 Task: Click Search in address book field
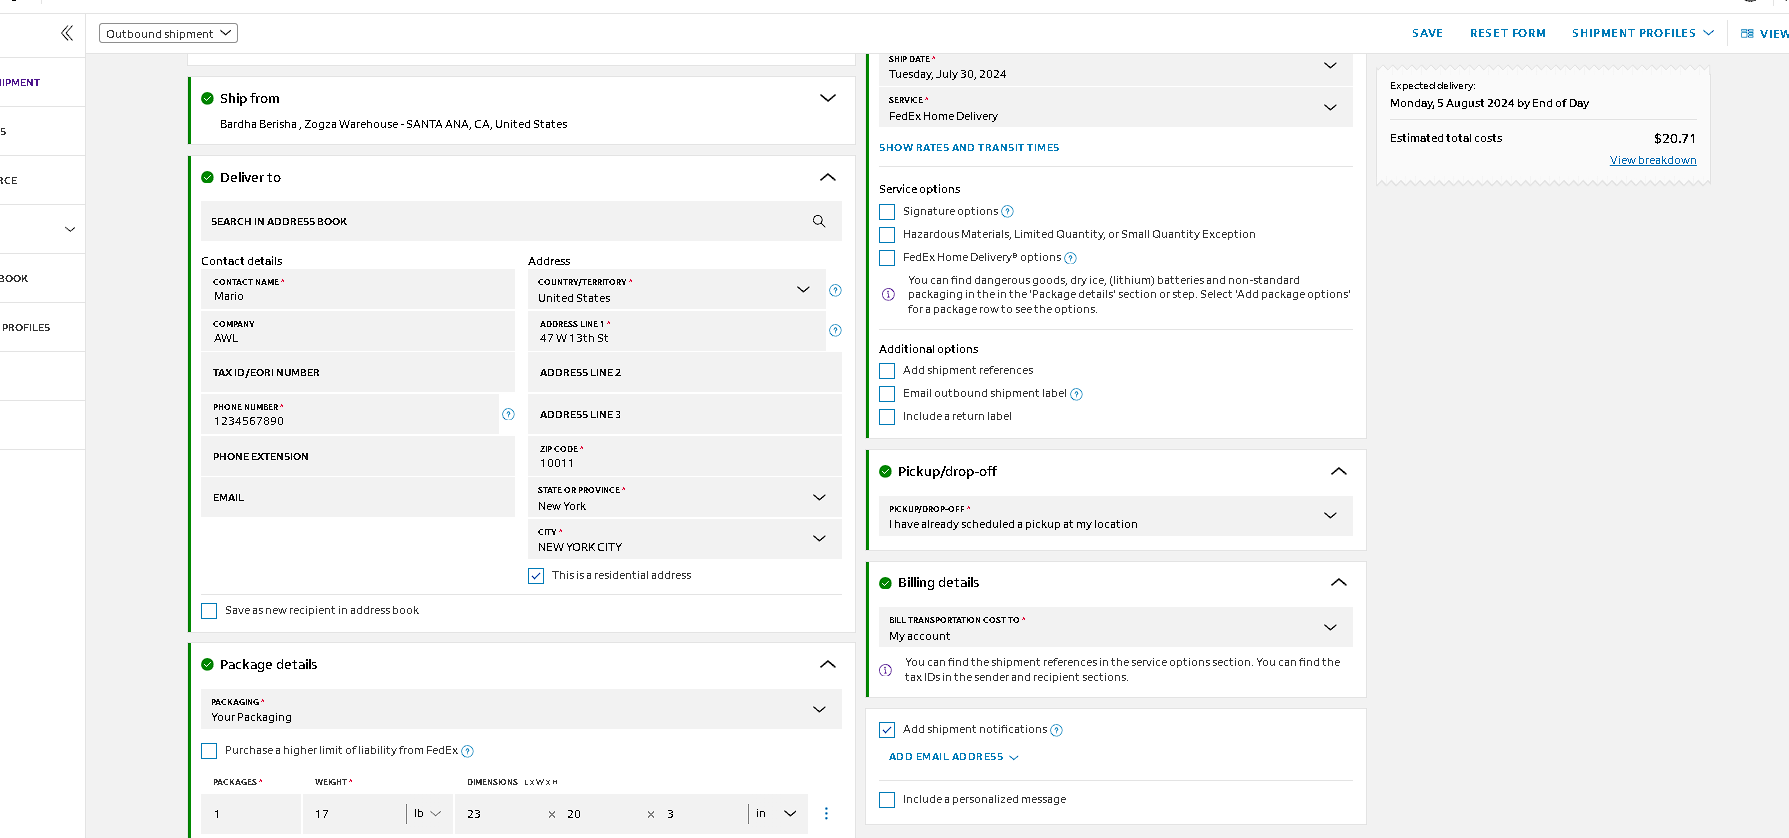point(521,221)
